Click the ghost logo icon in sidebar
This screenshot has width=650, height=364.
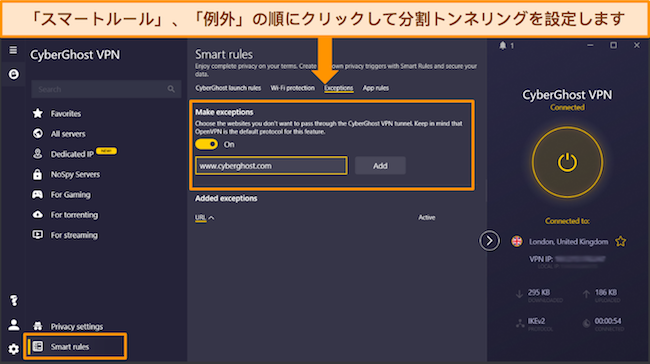click(x=14, y=74)
